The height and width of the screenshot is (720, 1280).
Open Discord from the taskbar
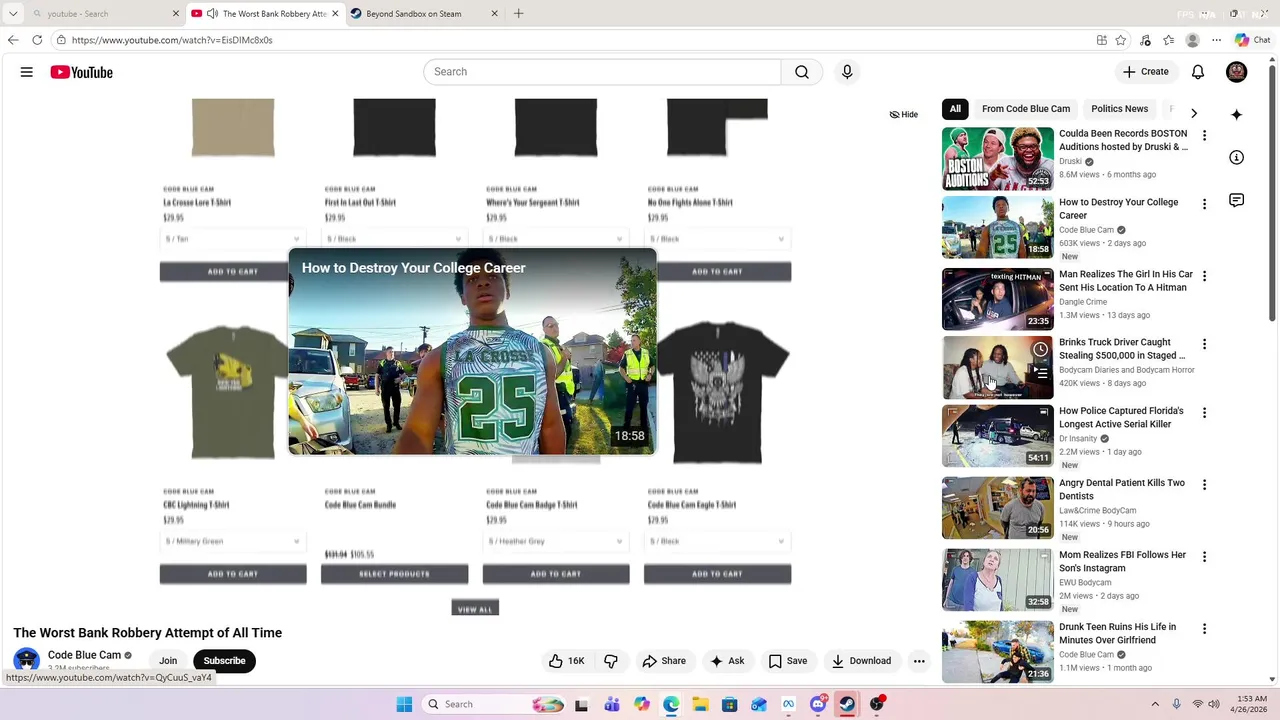click(818, 704)
